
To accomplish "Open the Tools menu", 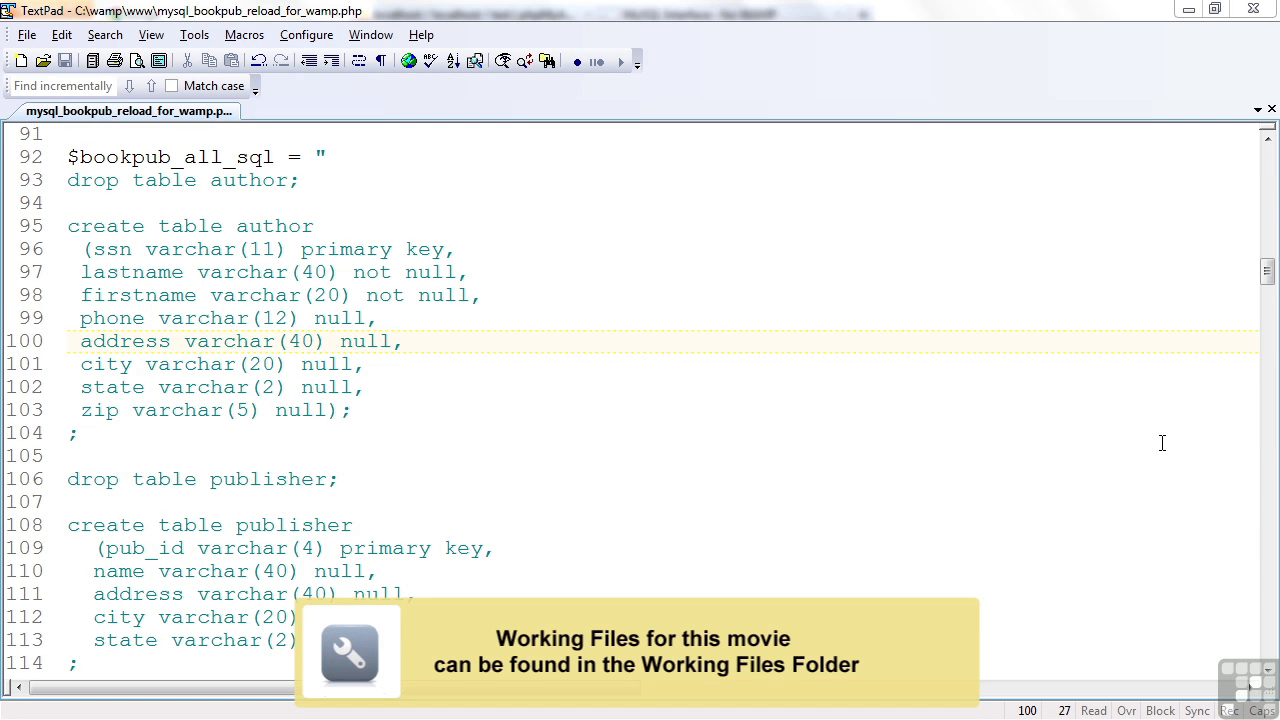I will click(194, 35).
